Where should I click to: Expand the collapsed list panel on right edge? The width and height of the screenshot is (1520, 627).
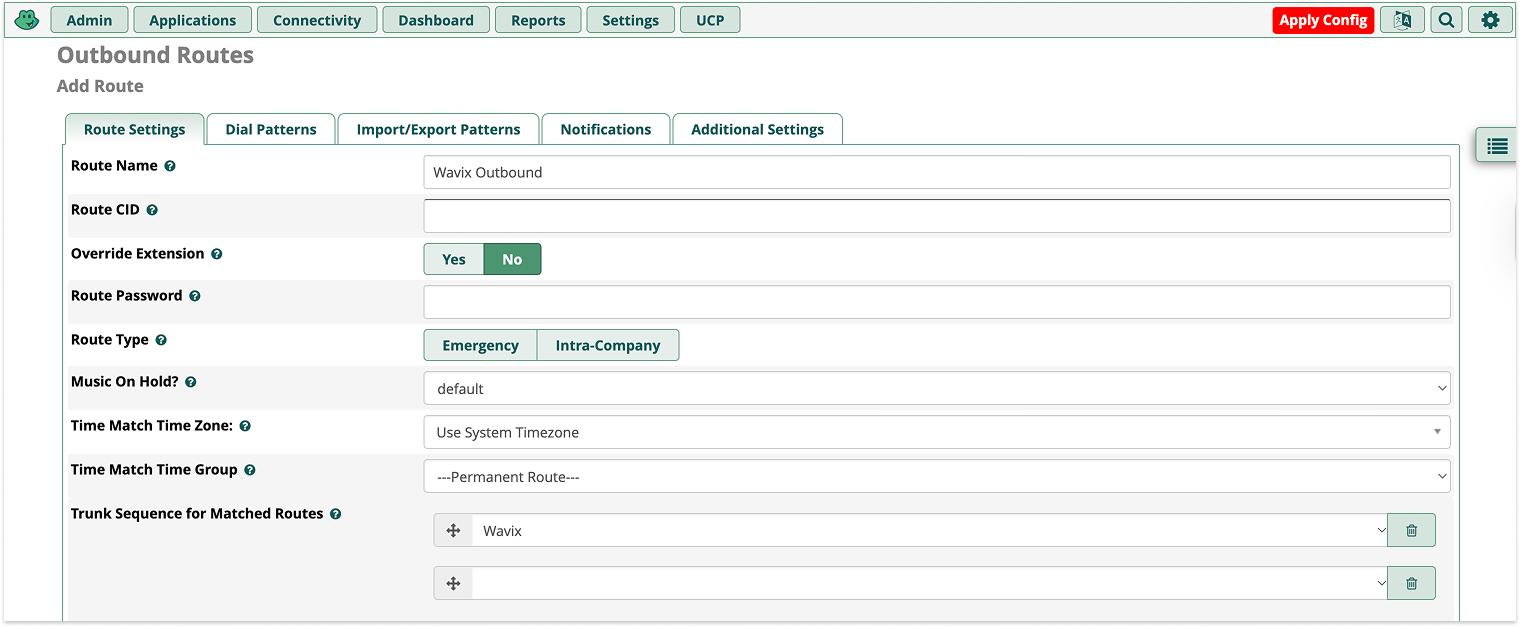click(1495, 145)
